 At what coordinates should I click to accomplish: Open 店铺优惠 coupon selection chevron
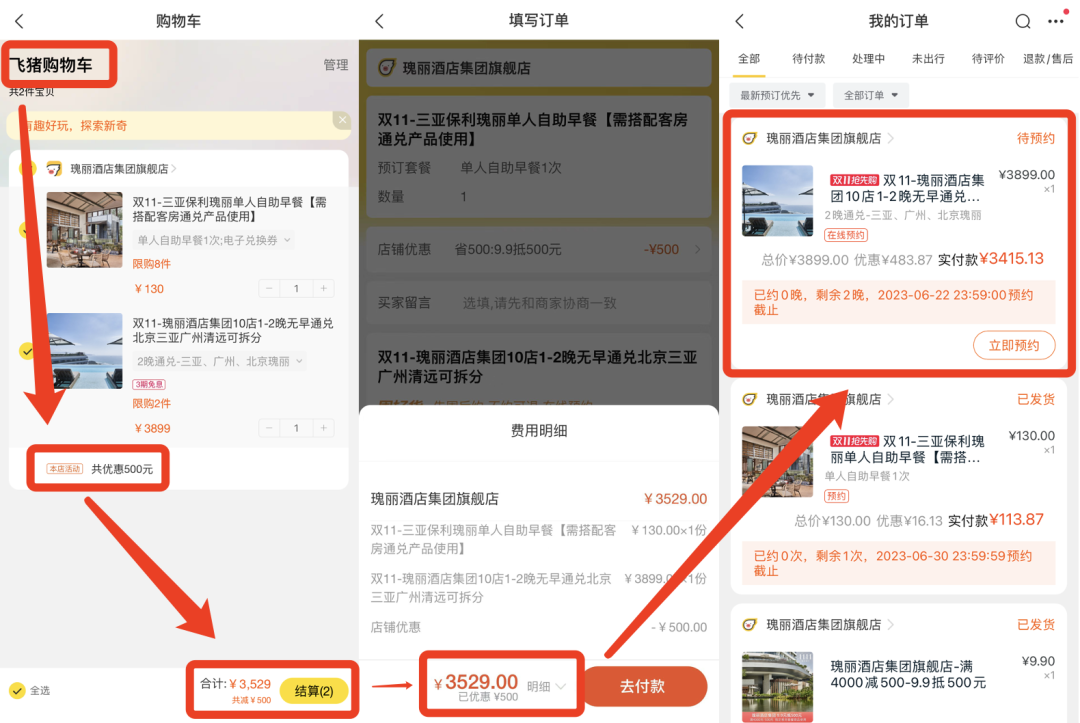pos(697,249)
